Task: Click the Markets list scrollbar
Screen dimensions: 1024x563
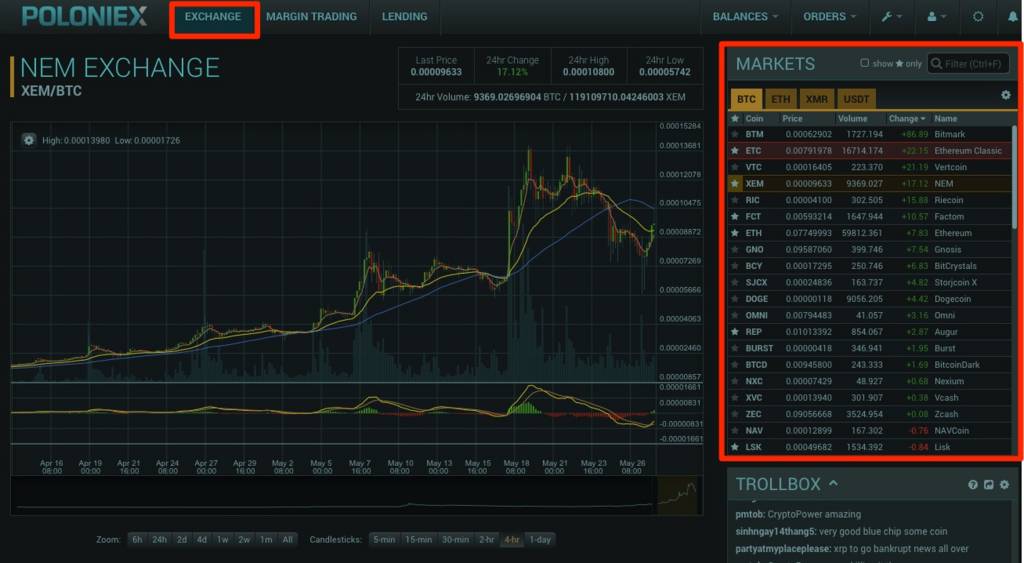Action: [1014, 176]
